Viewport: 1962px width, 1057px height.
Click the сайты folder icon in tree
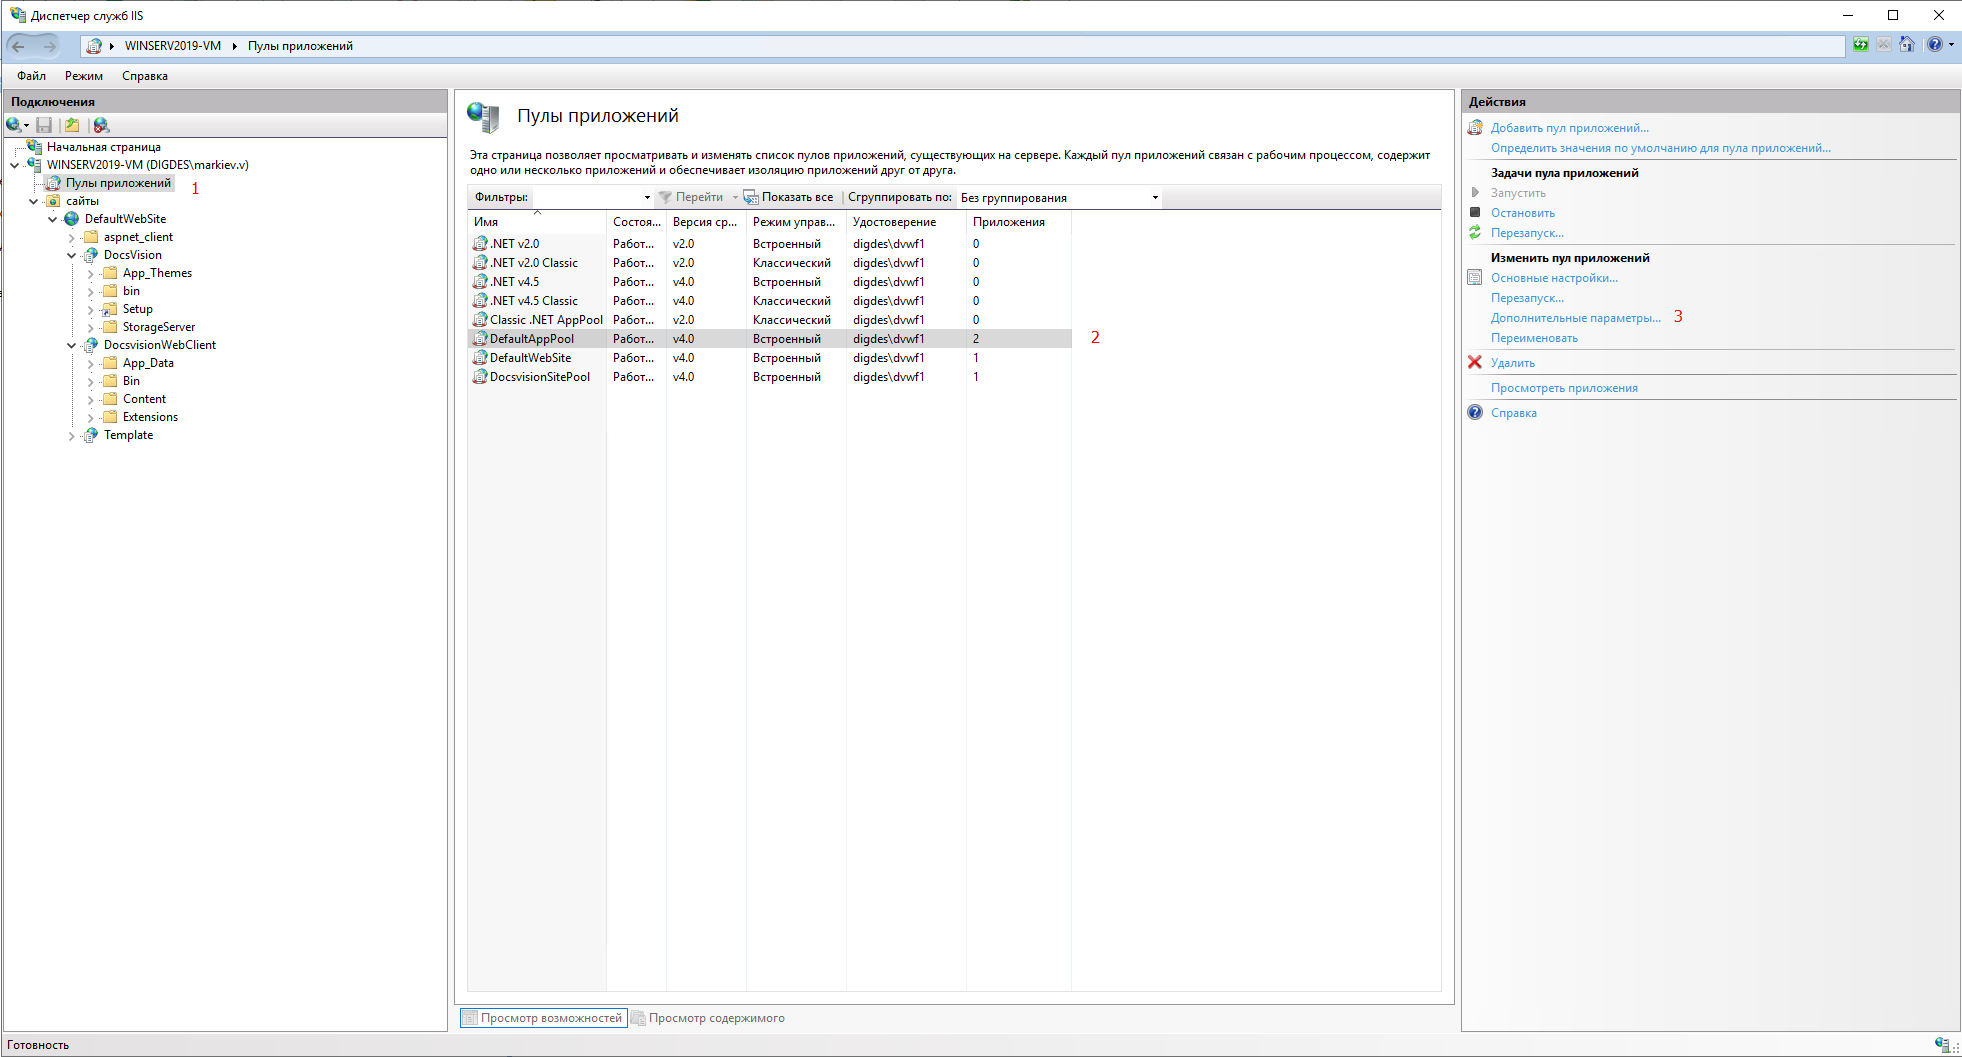pyautogui.click(x=54, y=201)
